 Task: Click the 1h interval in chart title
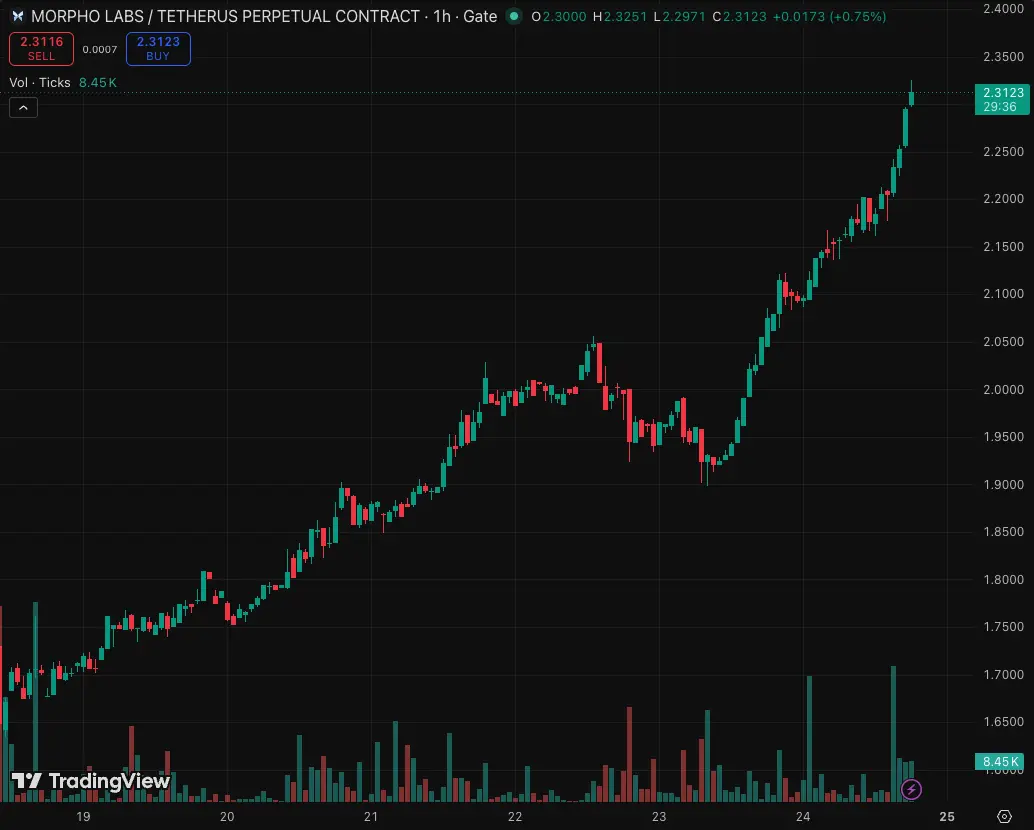pos(442,16)
